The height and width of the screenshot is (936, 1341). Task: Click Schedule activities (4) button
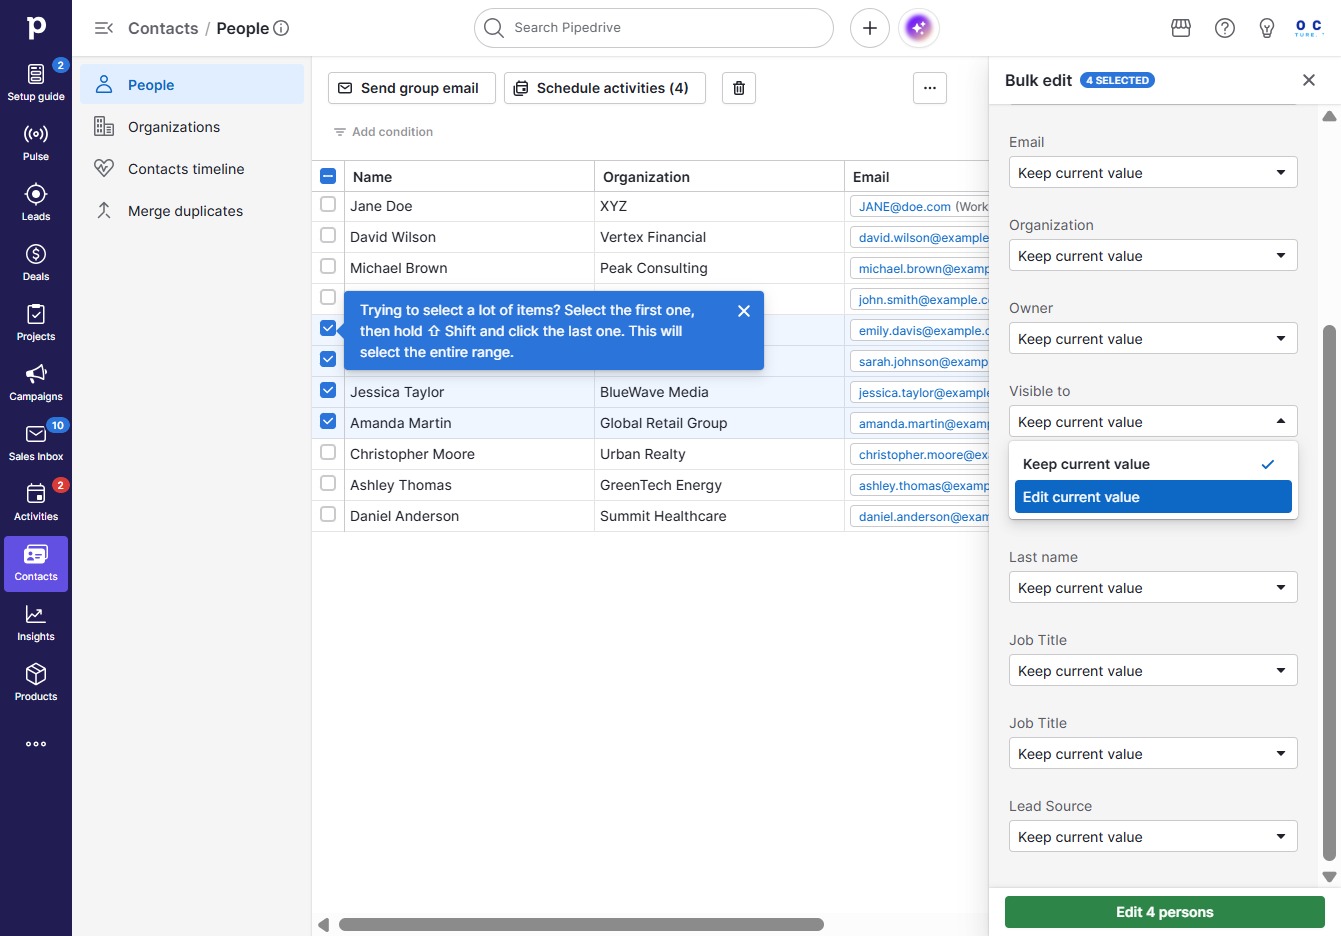604,88
